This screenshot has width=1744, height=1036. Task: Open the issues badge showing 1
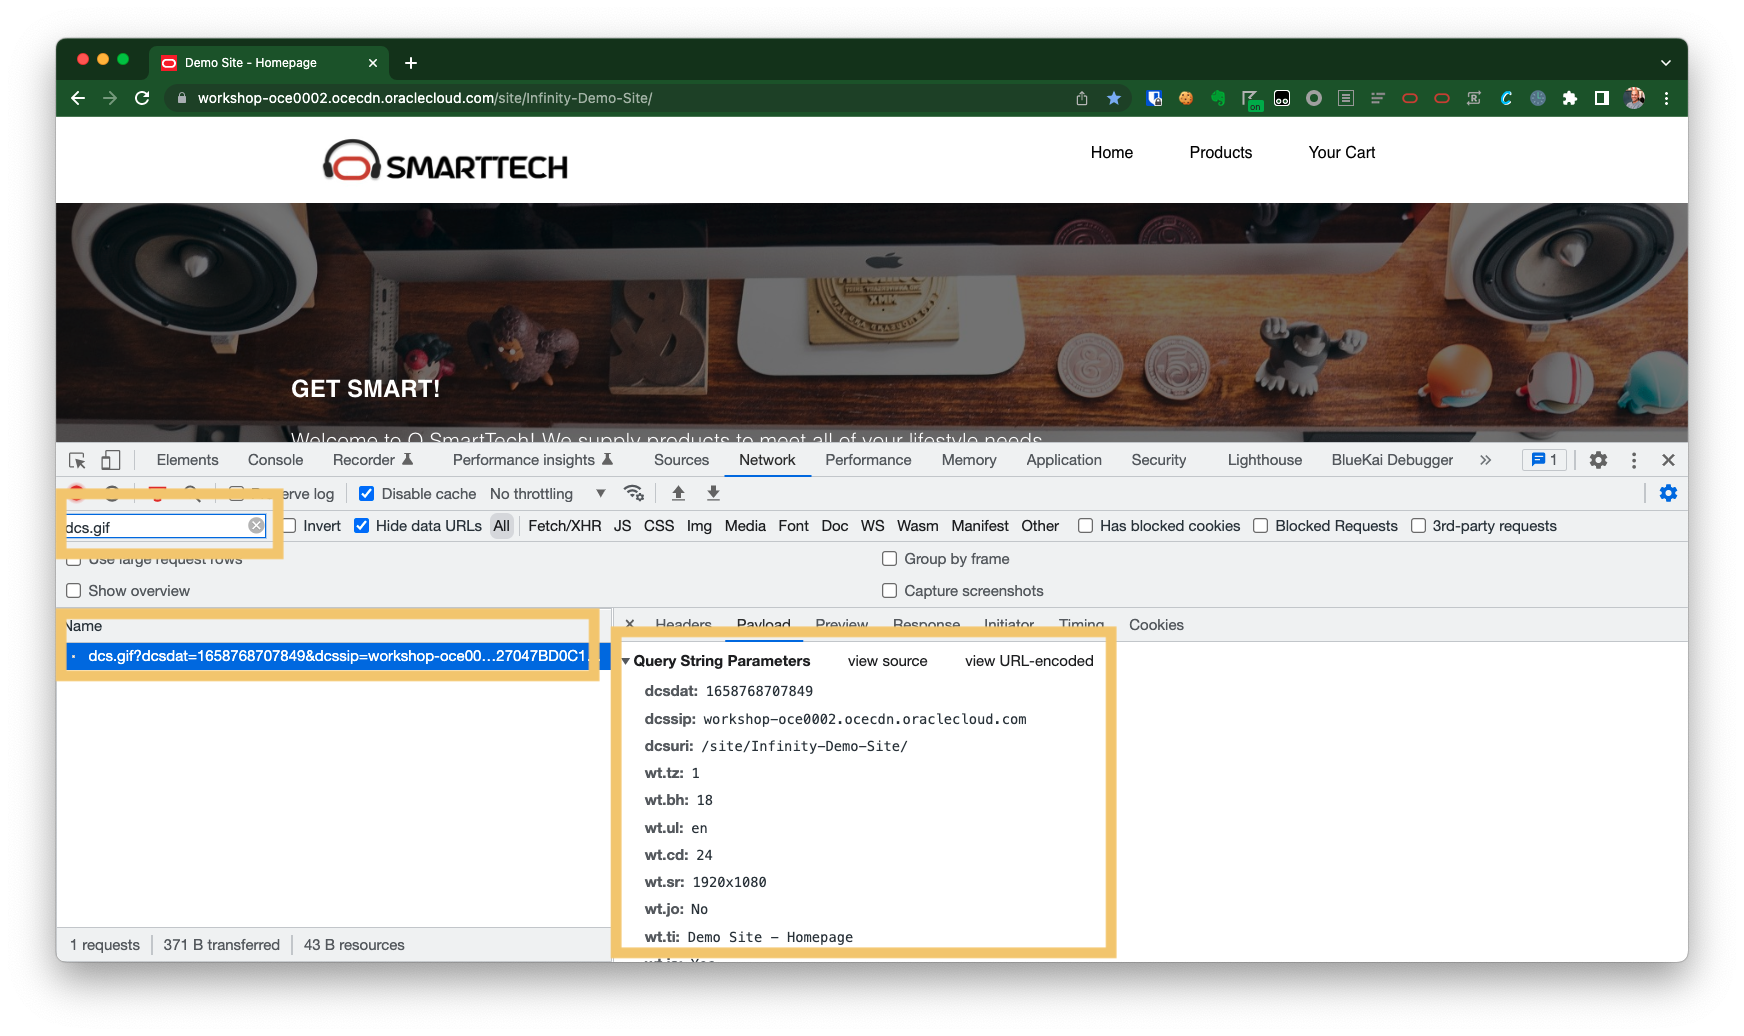pos(1544,460)
